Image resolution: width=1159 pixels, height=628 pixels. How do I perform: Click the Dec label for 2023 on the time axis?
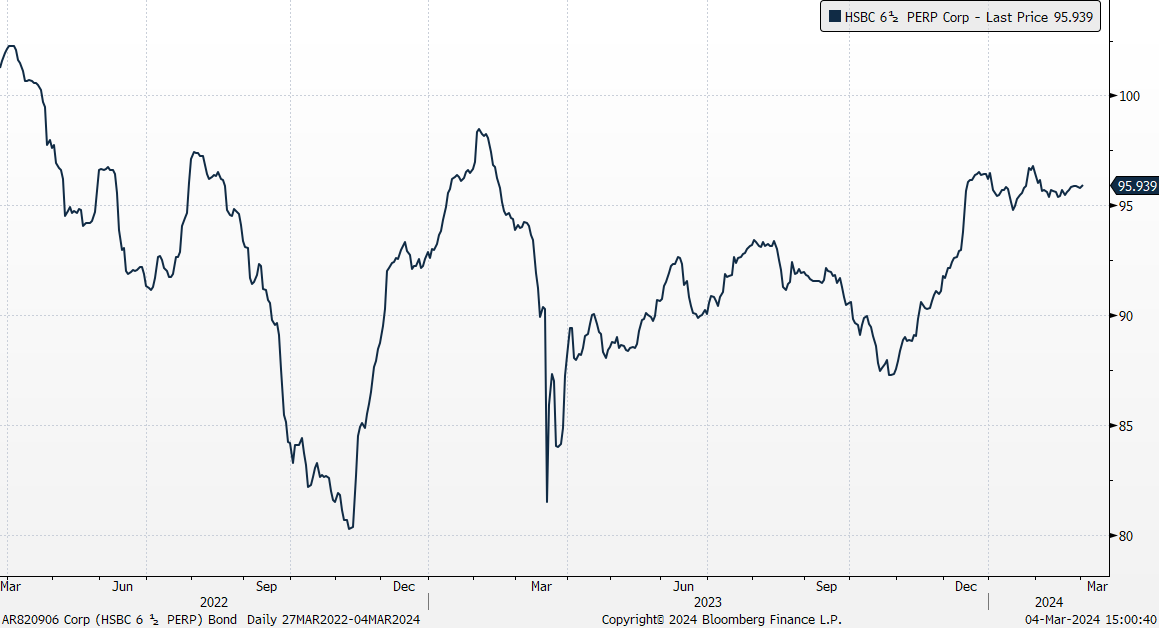pos(965,587)
